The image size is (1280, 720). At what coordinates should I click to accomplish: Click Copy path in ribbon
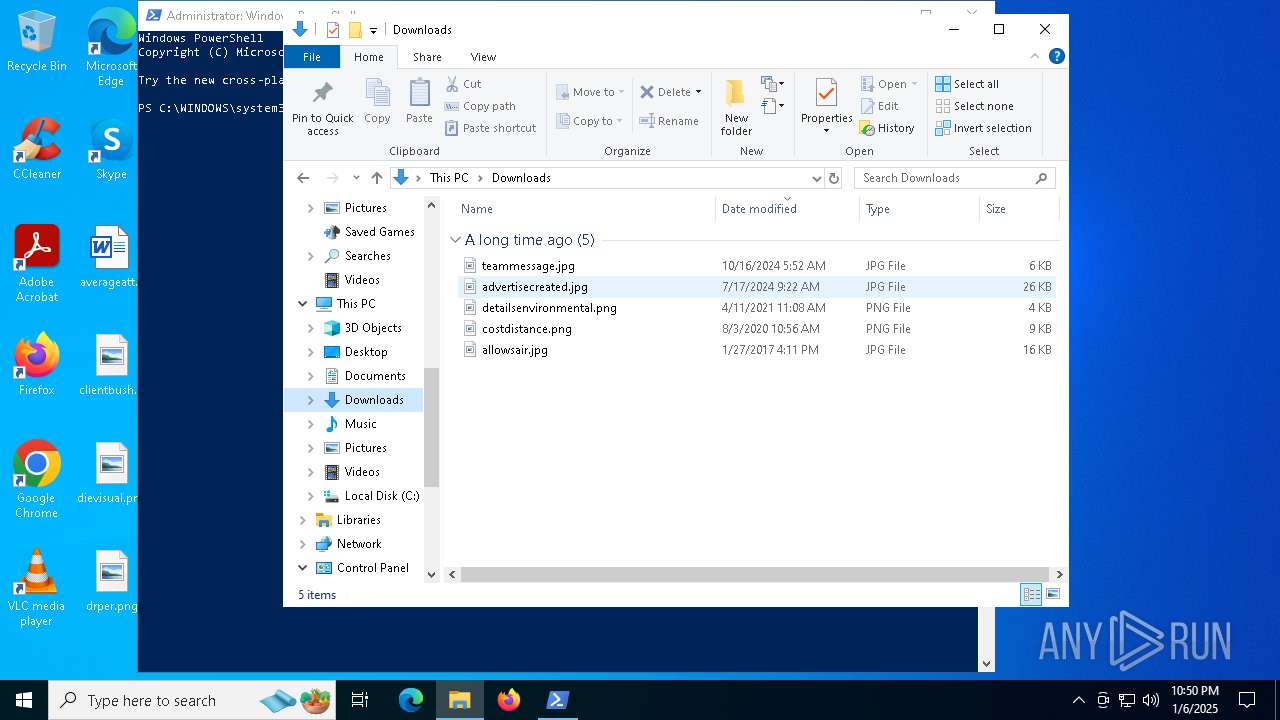[480, 106]
